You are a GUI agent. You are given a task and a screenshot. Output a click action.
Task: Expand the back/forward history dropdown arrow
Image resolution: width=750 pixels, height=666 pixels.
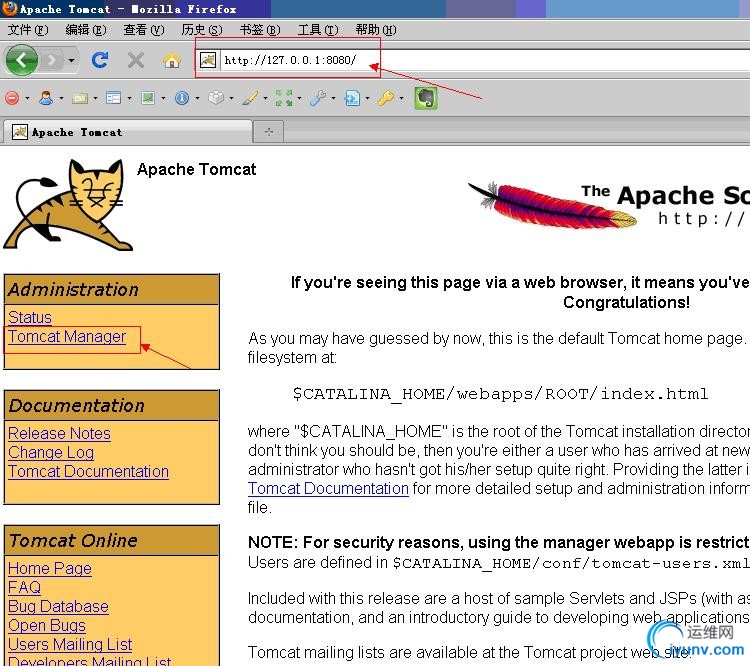coord(71,60)
